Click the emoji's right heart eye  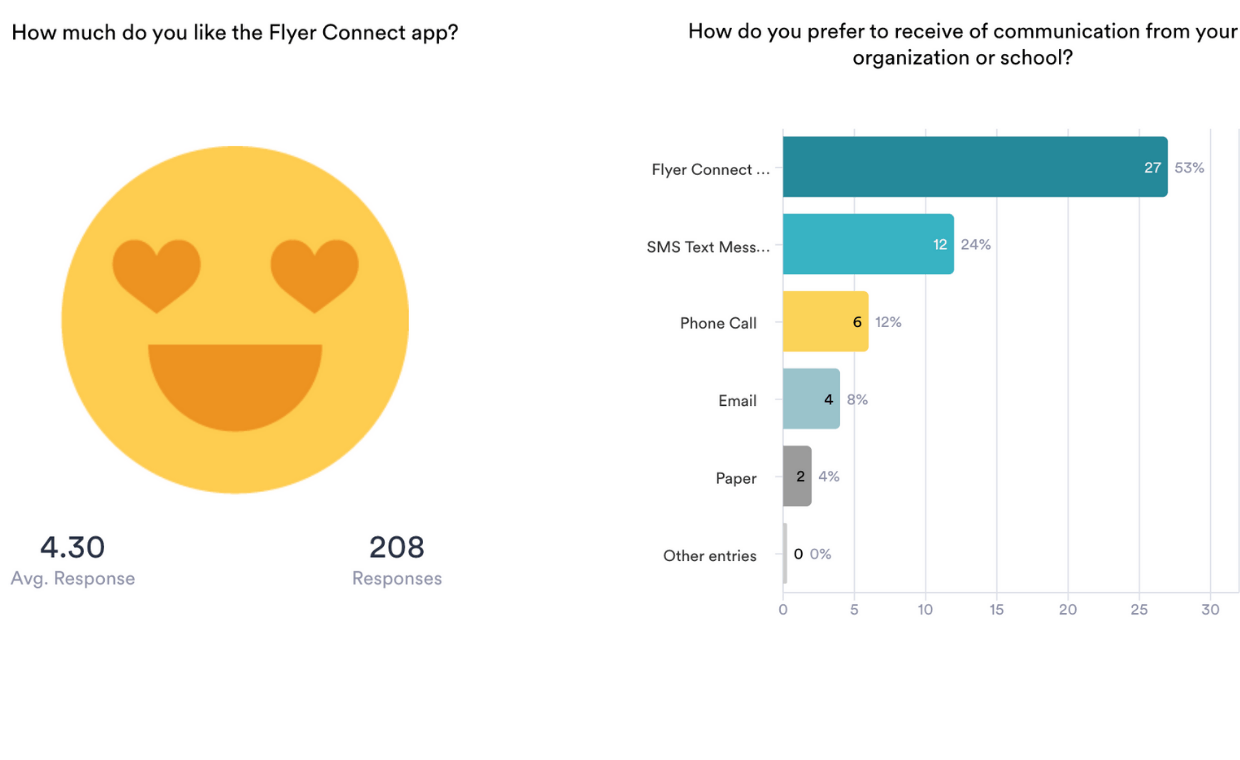click(314, 272)
